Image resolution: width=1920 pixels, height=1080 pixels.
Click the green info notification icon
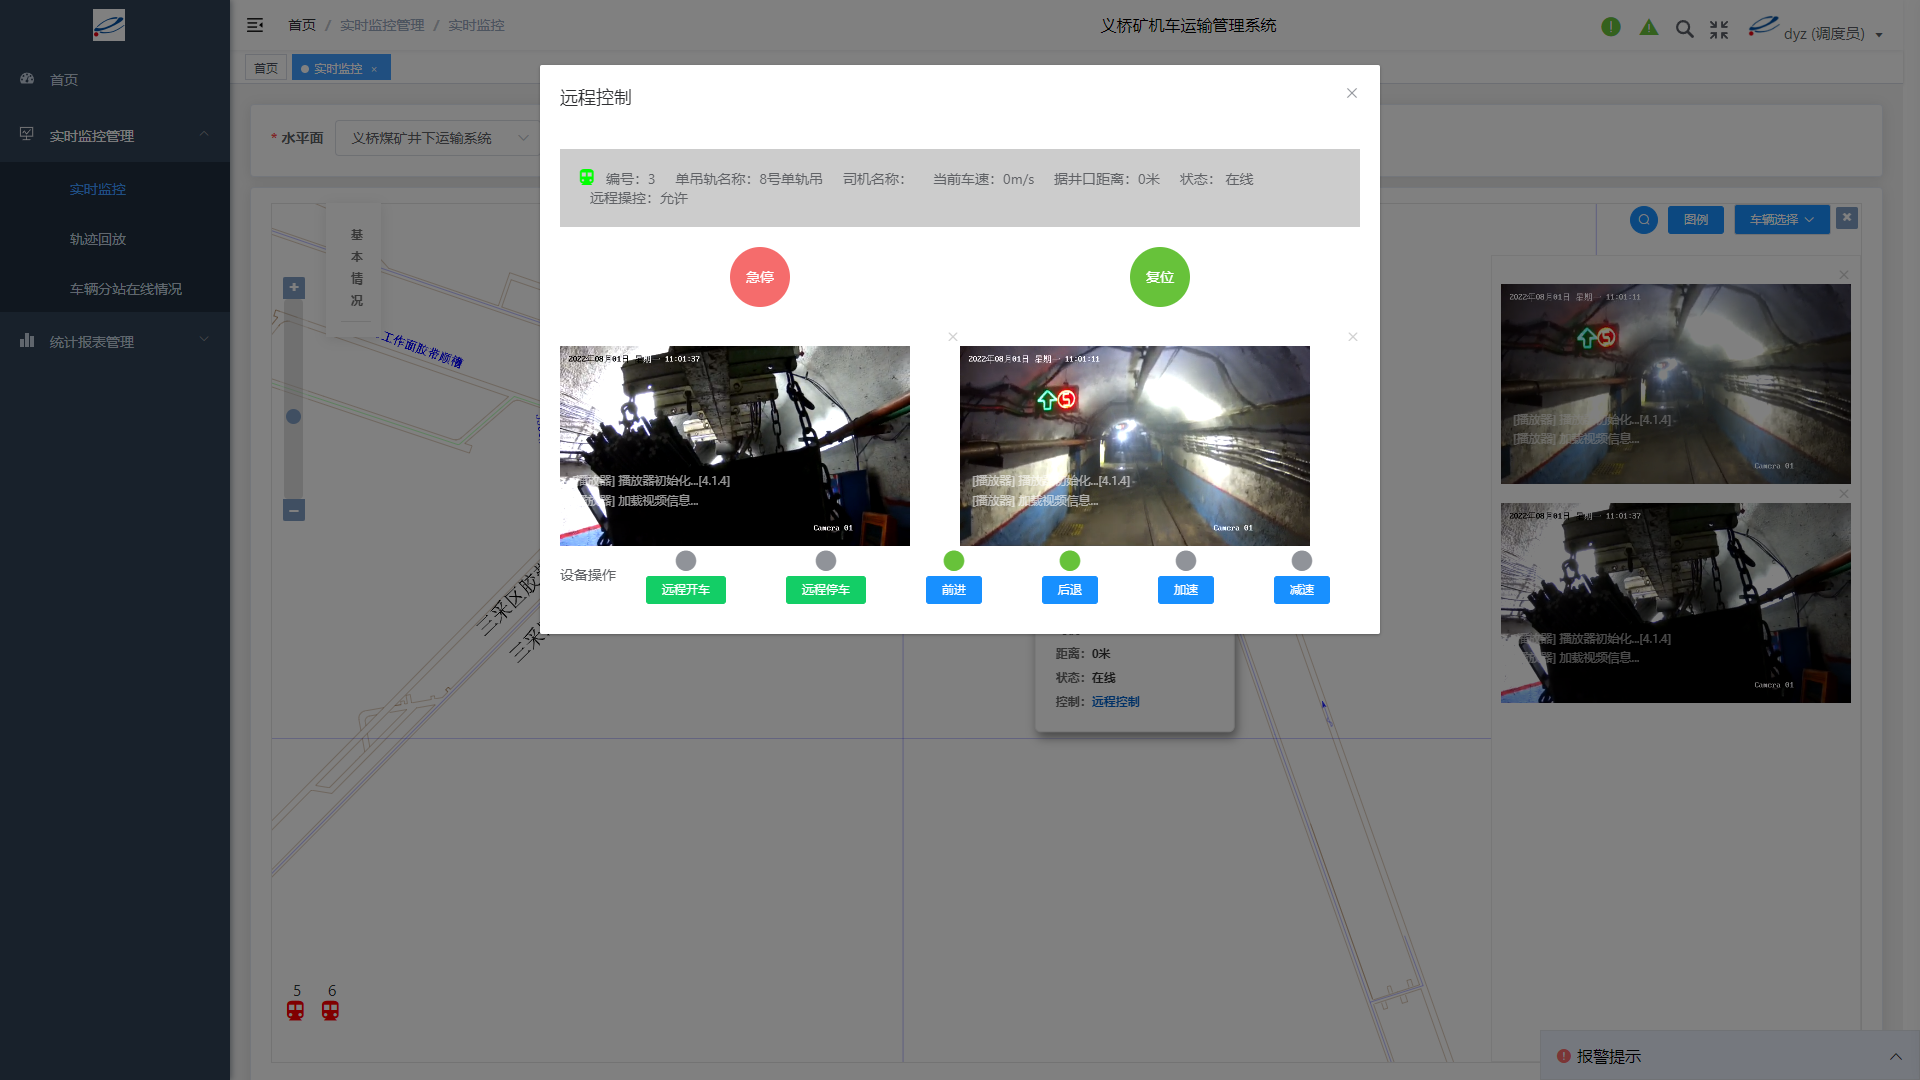click(1610, 27)
